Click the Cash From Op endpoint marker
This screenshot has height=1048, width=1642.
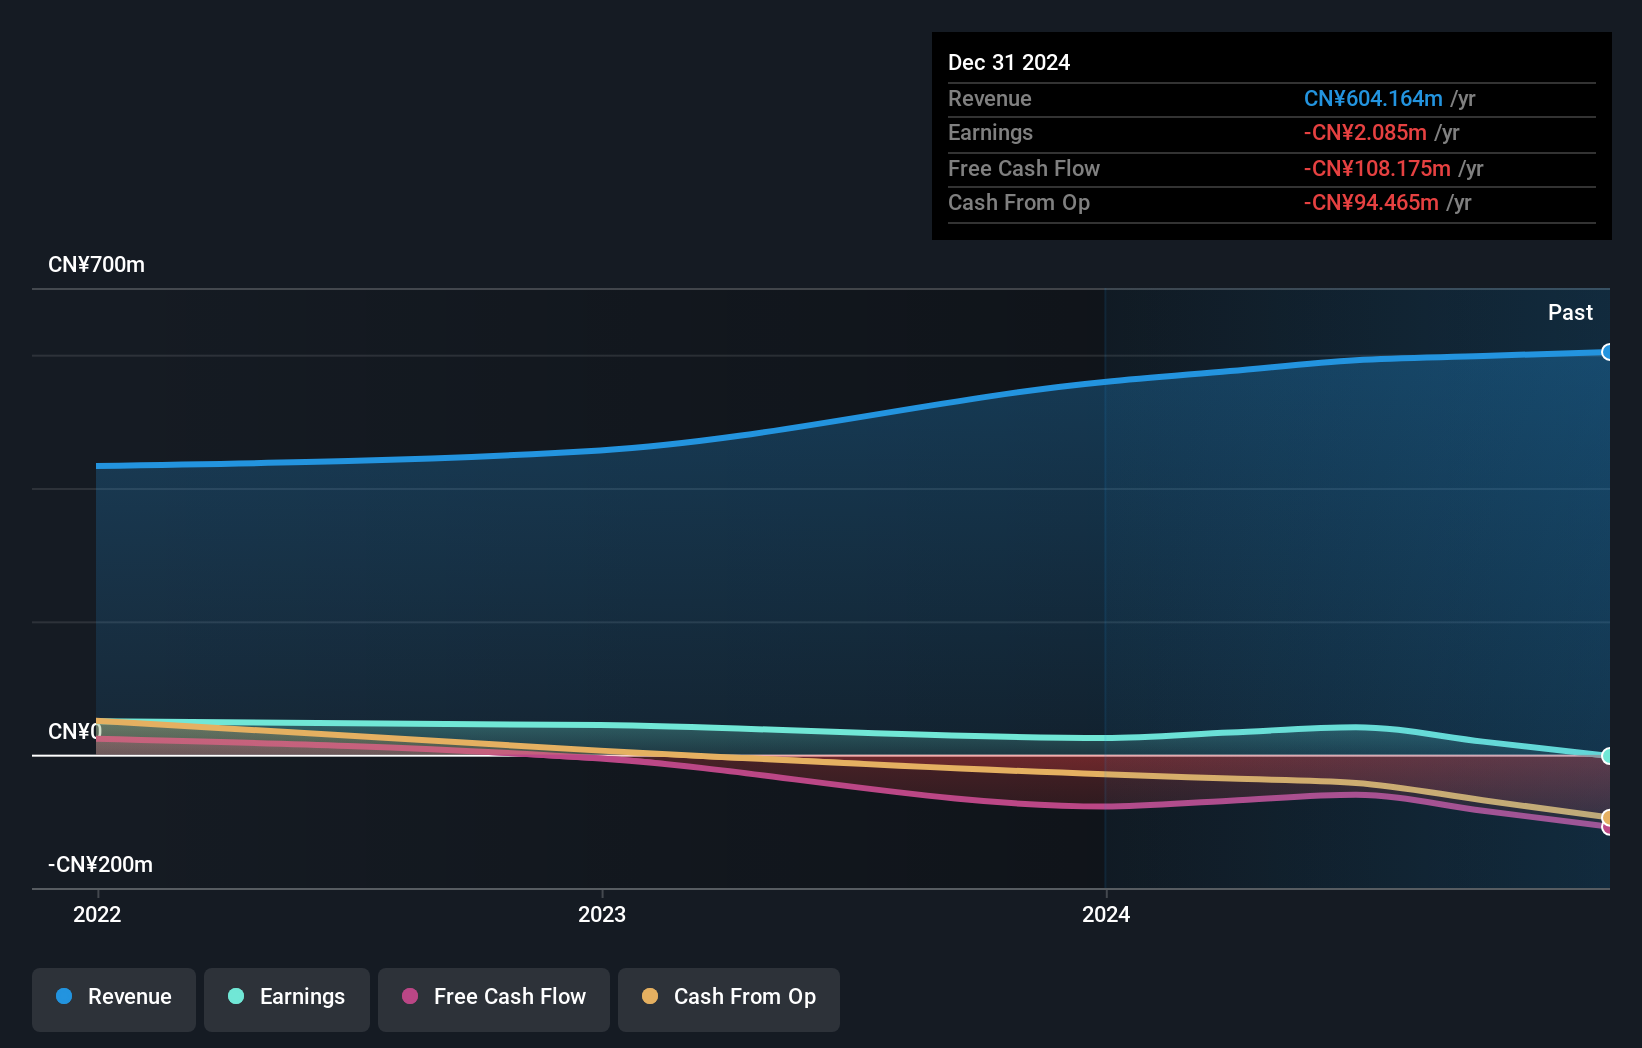click(x=1607, y=818)
